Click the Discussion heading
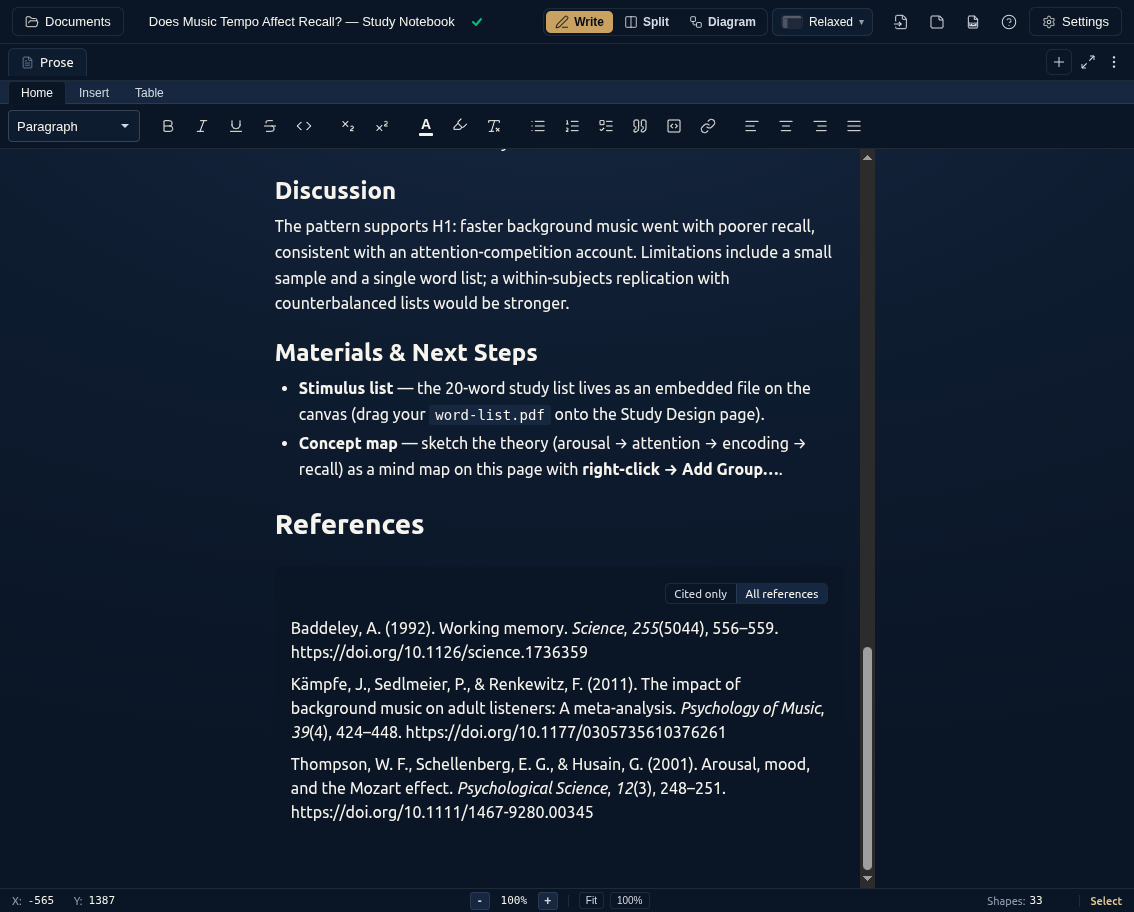The image size is (1134, 912). pos(336,191)
